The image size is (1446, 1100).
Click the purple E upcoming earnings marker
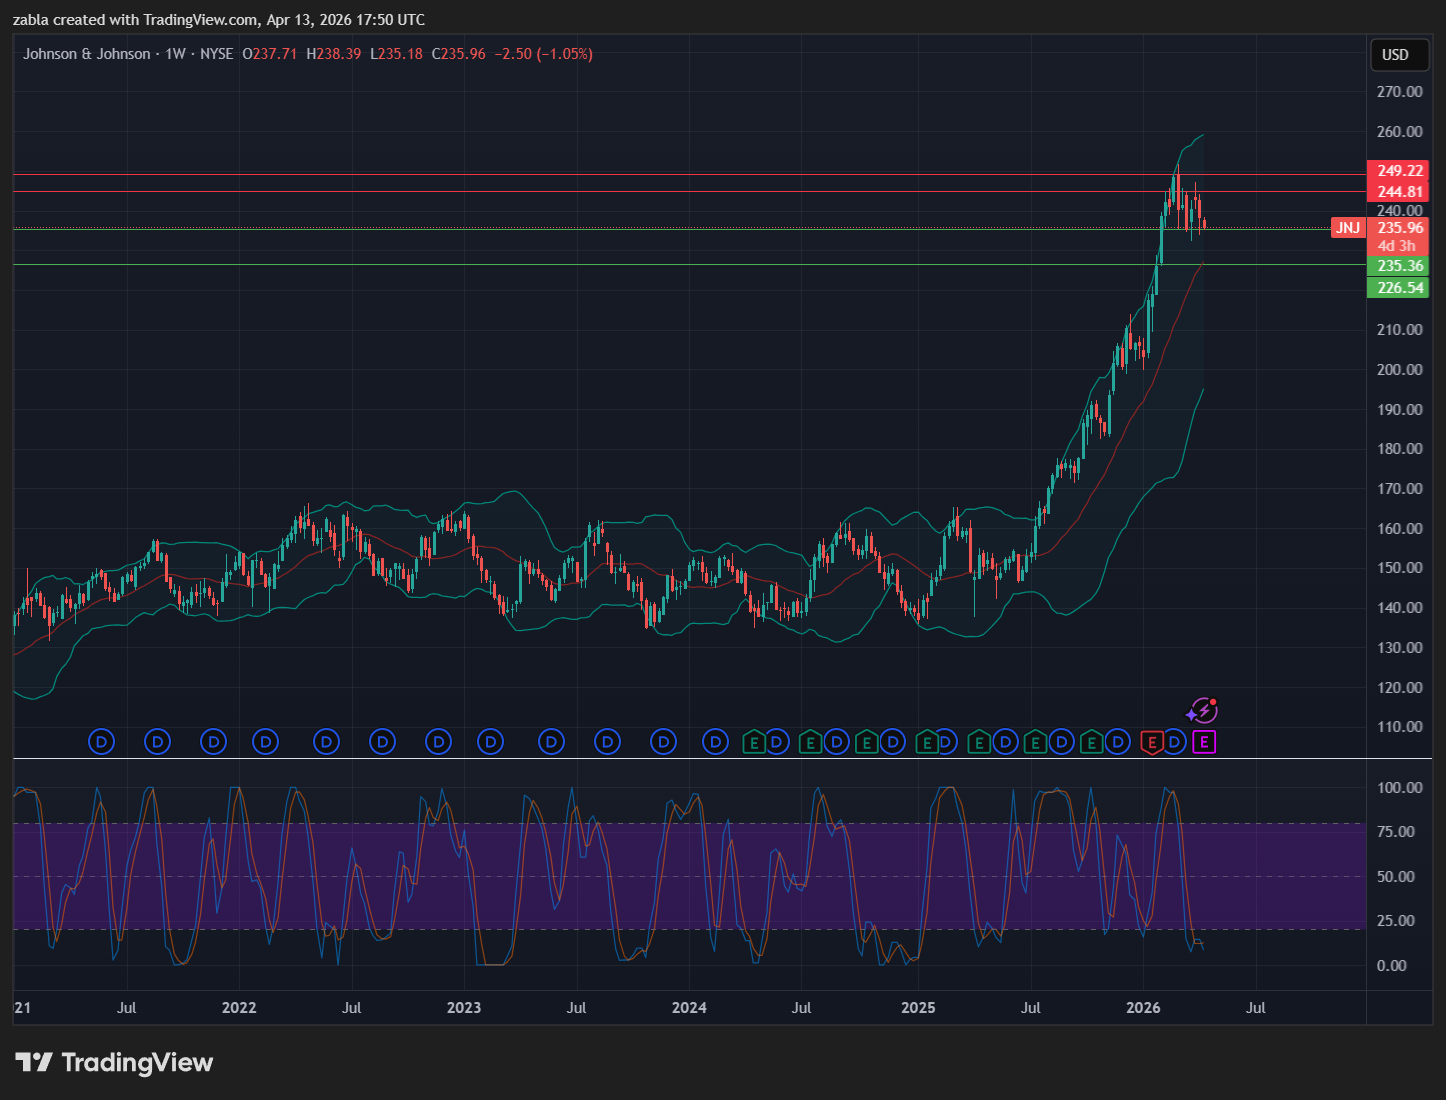point(1204,742)
